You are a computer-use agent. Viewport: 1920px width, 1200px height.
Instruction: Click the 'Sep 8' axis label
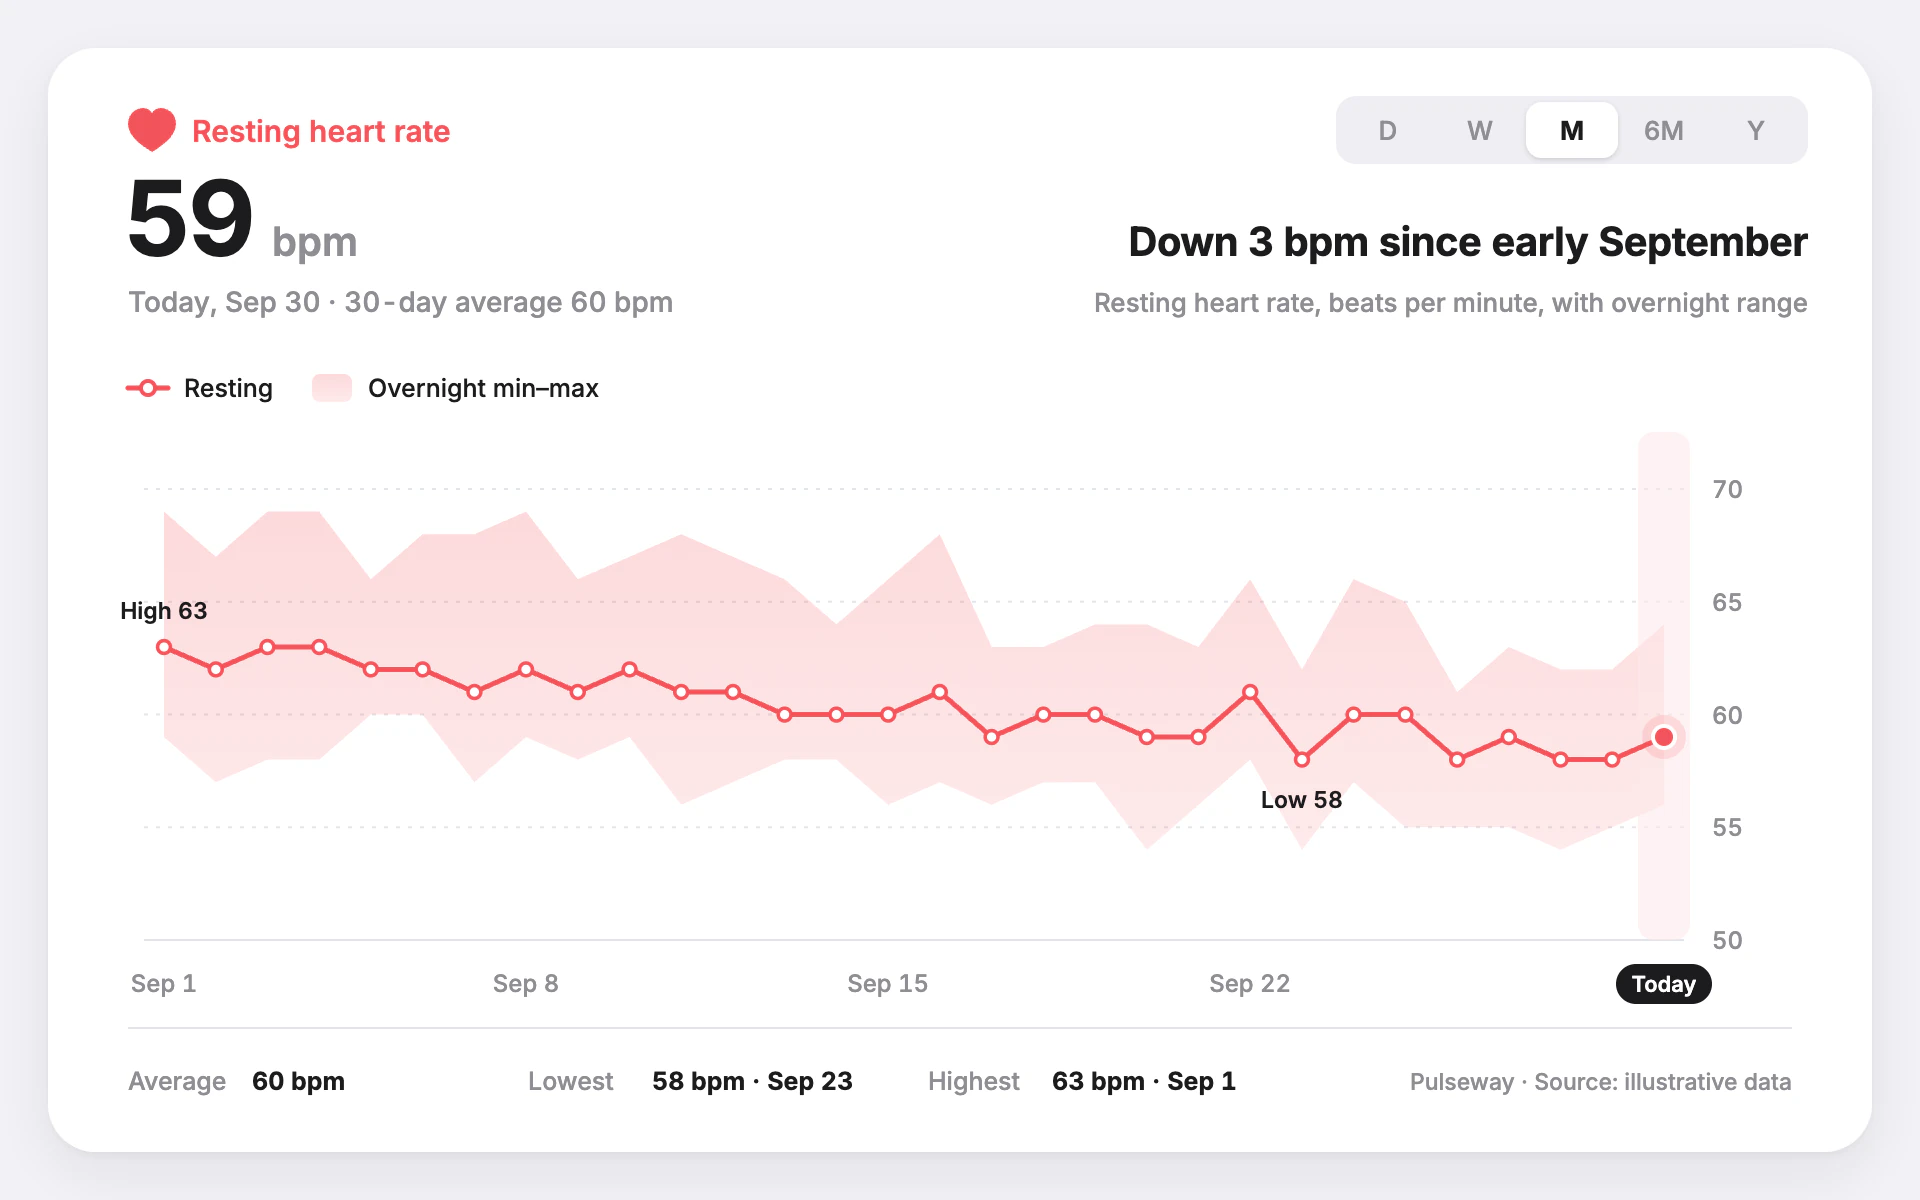pos(525,984)
